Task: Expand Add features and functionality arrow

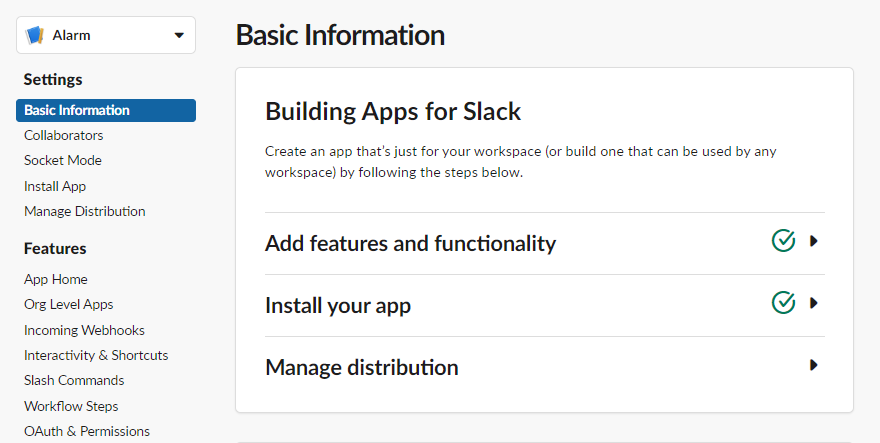Action: 814,241
